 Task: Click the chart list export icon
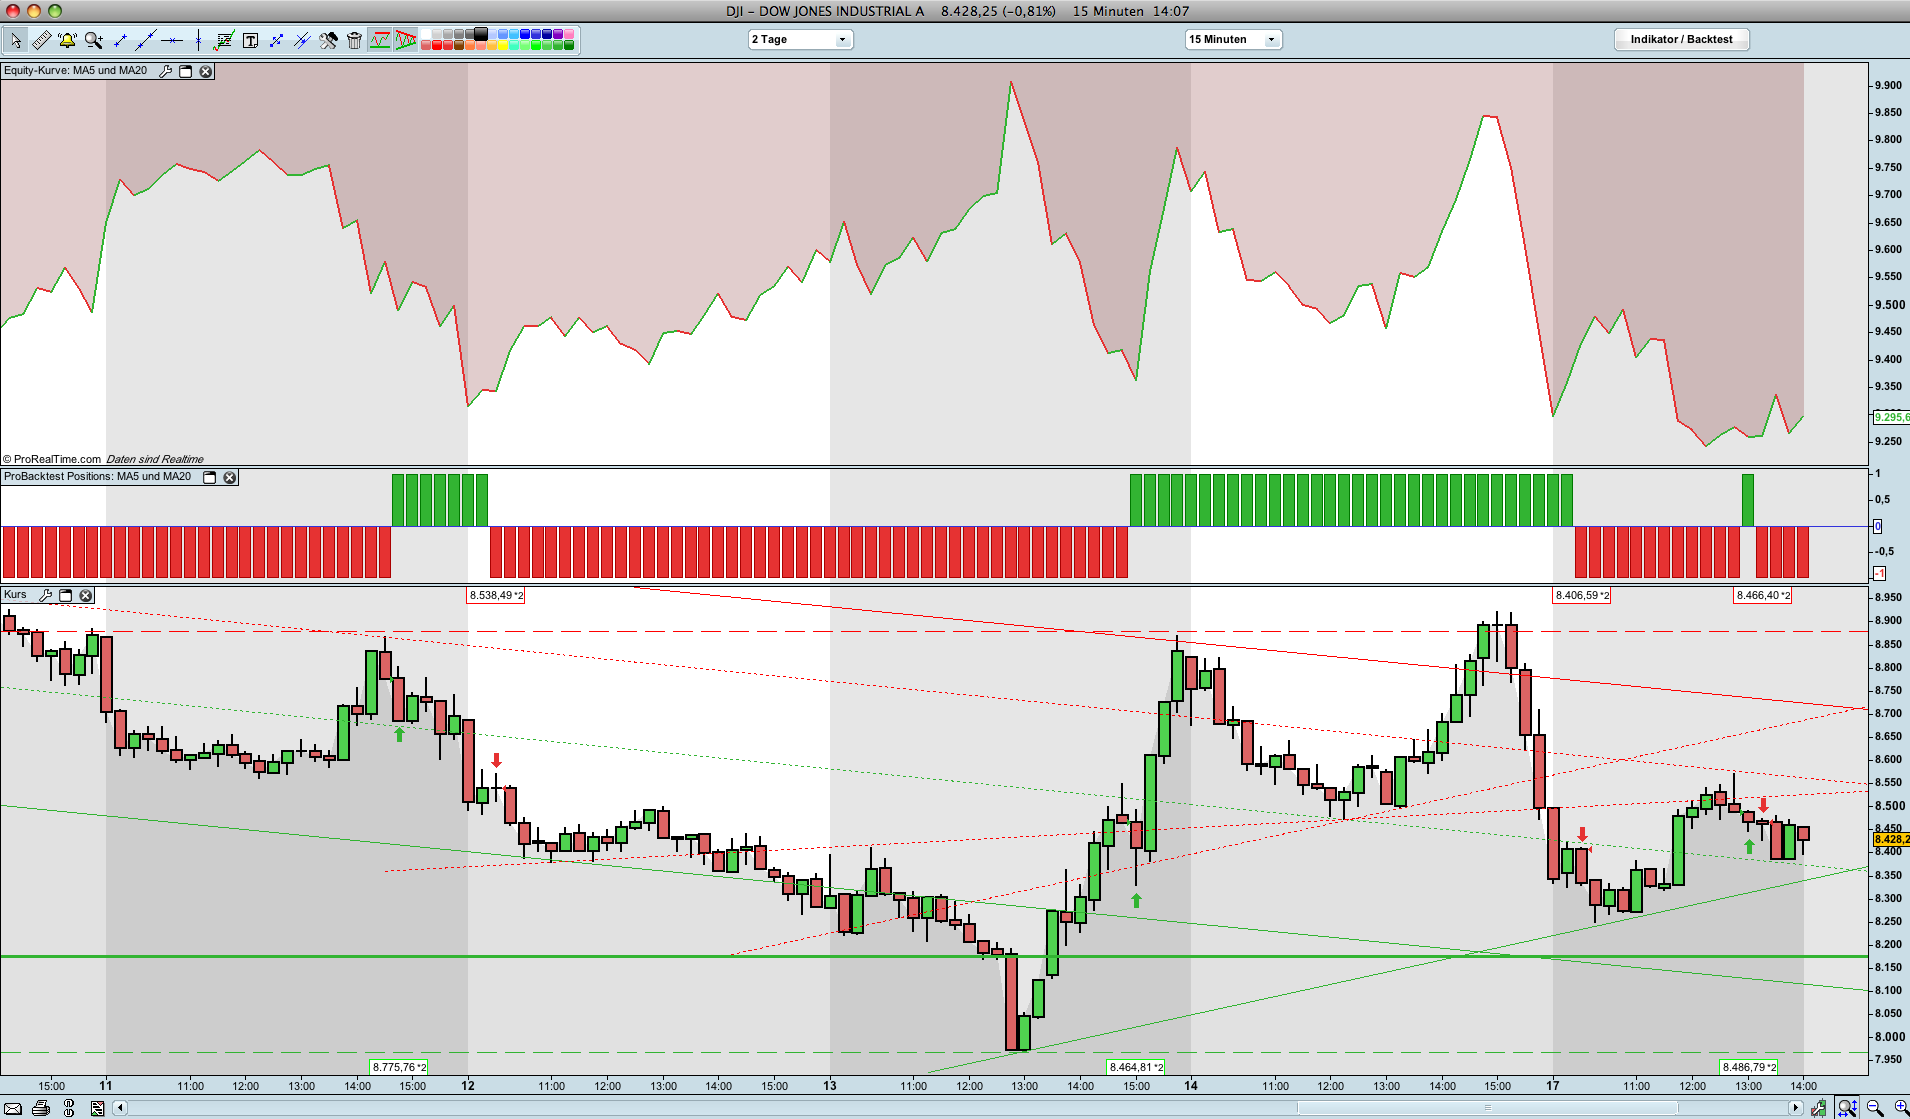pos(97,1108)
